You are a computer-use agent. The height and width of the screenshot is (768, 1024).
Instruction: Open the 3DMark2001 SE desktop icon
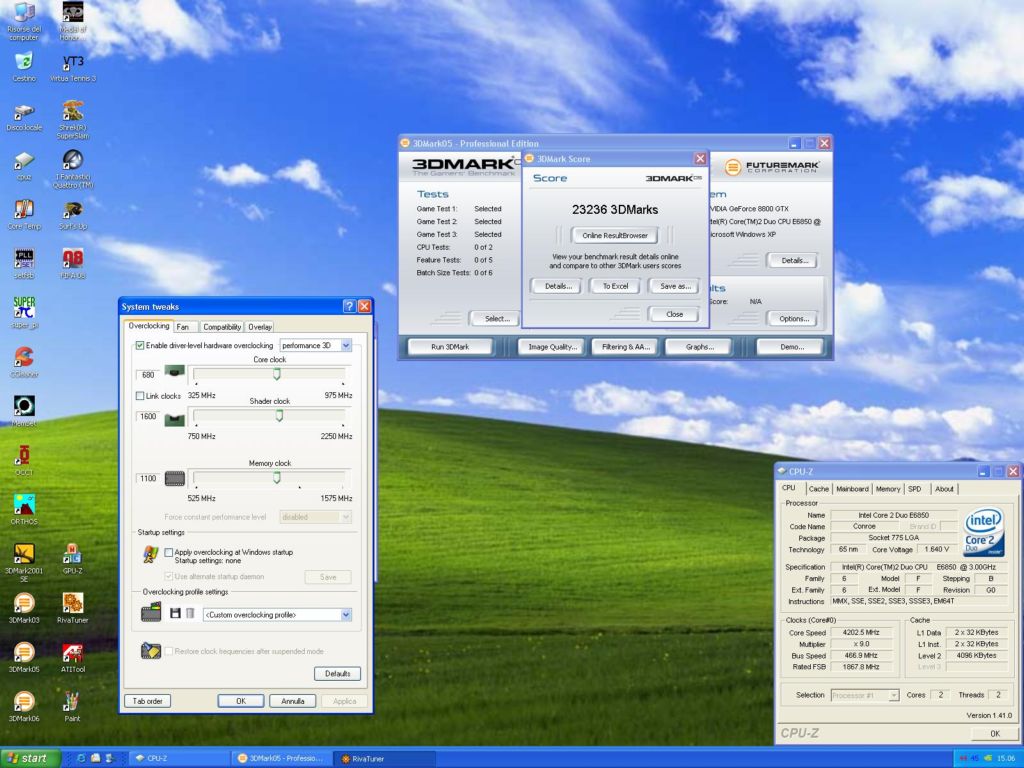(24, 561)
